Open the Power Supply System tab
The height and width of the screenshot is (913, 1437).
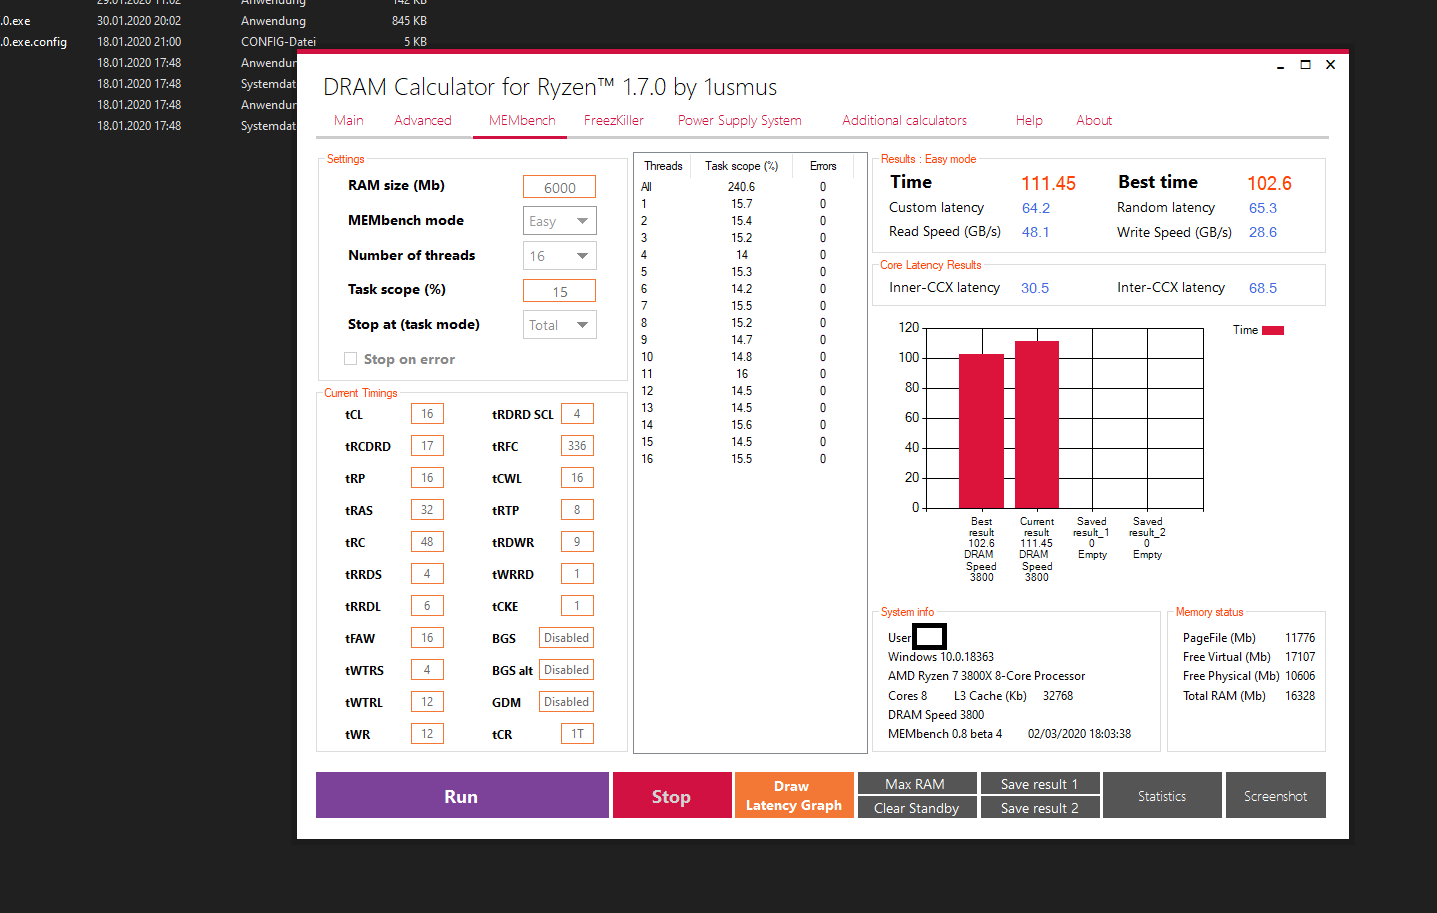pos(740,120)
